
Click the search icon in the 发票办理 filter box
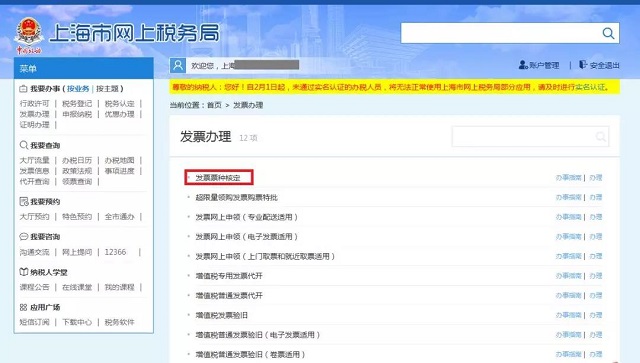(600, 136)
